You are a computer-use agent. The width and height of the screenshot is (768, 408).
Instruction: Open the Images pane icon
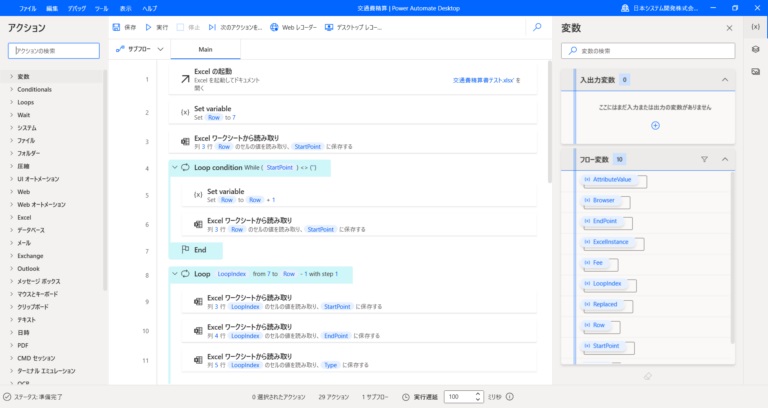pos(756,72)
